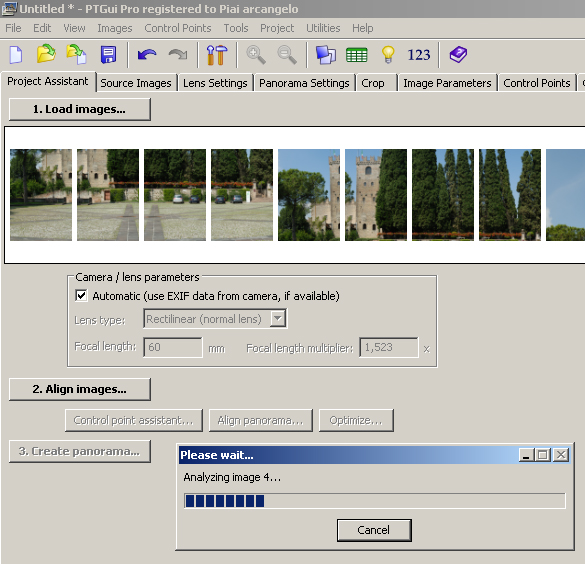Select the first castle courtyard thumbnail
Screen dimensions: 585x564
[x=41, y=195]
